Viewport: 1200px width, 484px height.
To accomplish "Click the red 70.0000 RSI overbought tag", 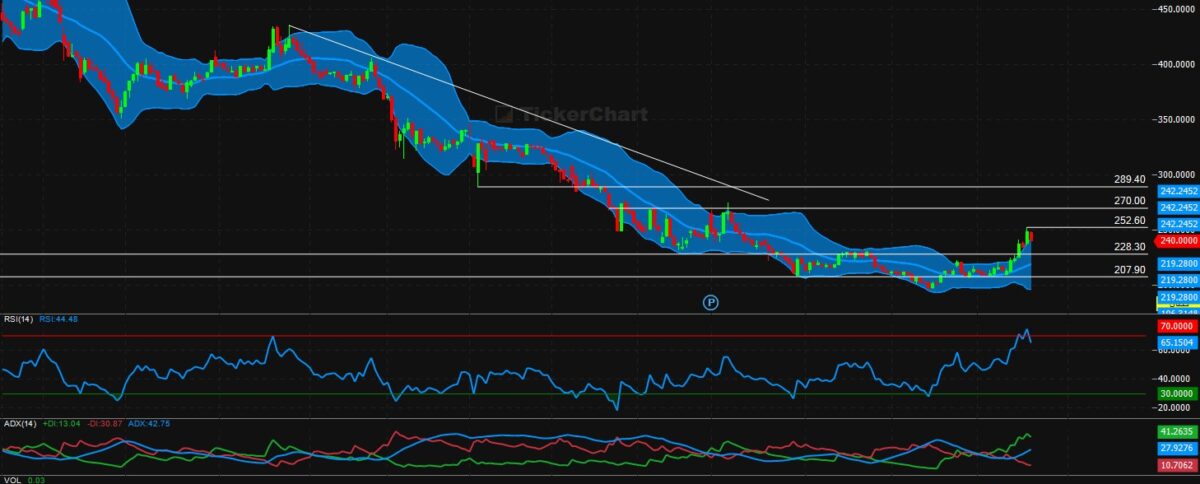I will click(1177, 326).
